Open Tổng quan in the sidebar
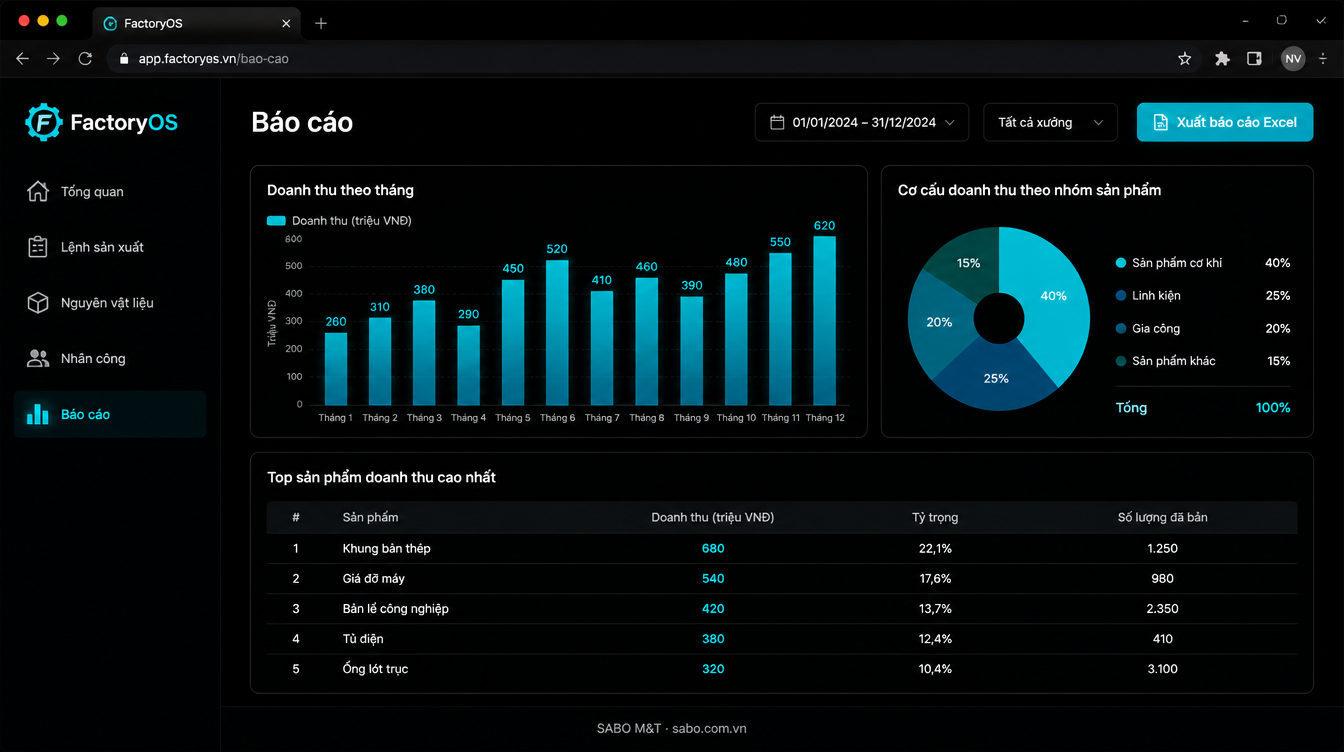 pos(110,191)
